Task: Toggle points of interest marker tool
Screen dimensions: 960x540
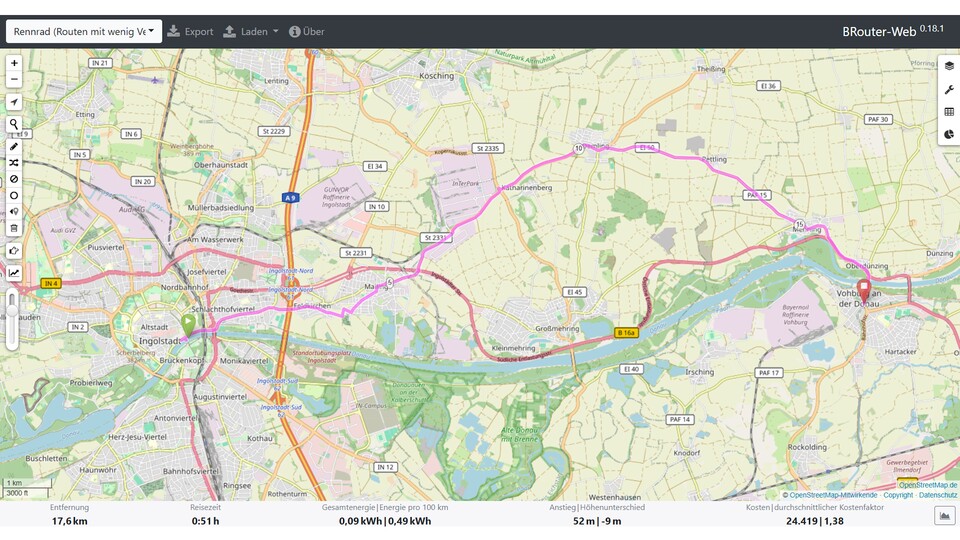Action: (13, 212)
